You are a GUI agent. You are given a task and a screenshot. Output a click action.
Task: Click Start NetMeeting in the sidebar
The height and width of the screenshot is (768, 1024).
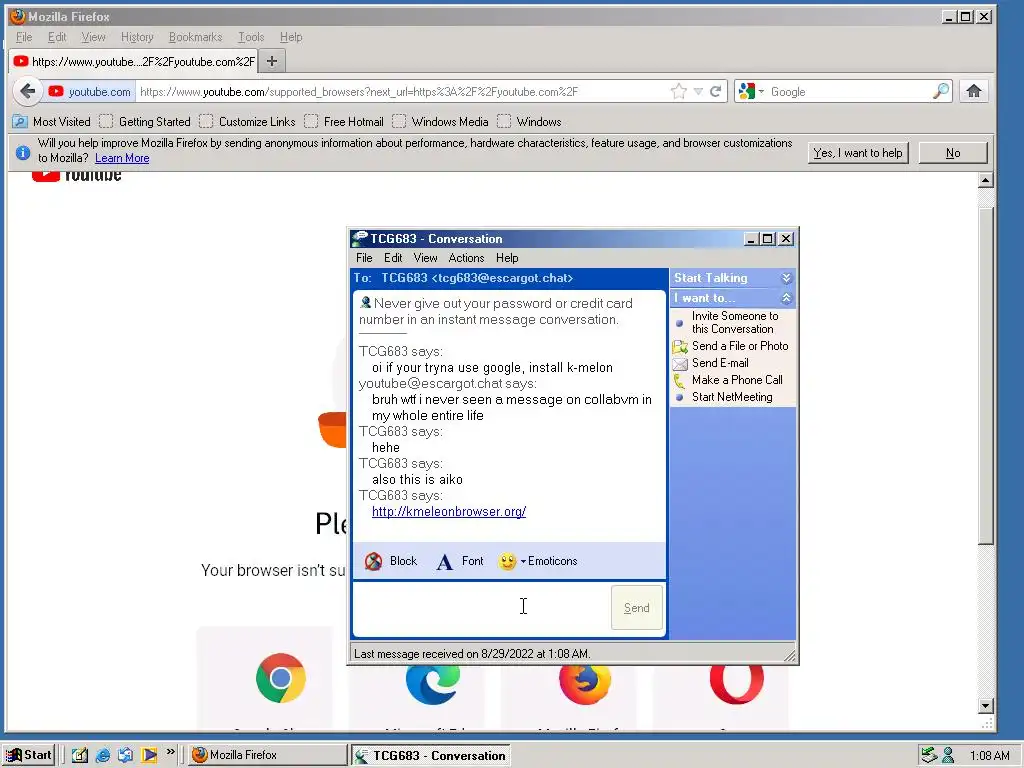732,397
